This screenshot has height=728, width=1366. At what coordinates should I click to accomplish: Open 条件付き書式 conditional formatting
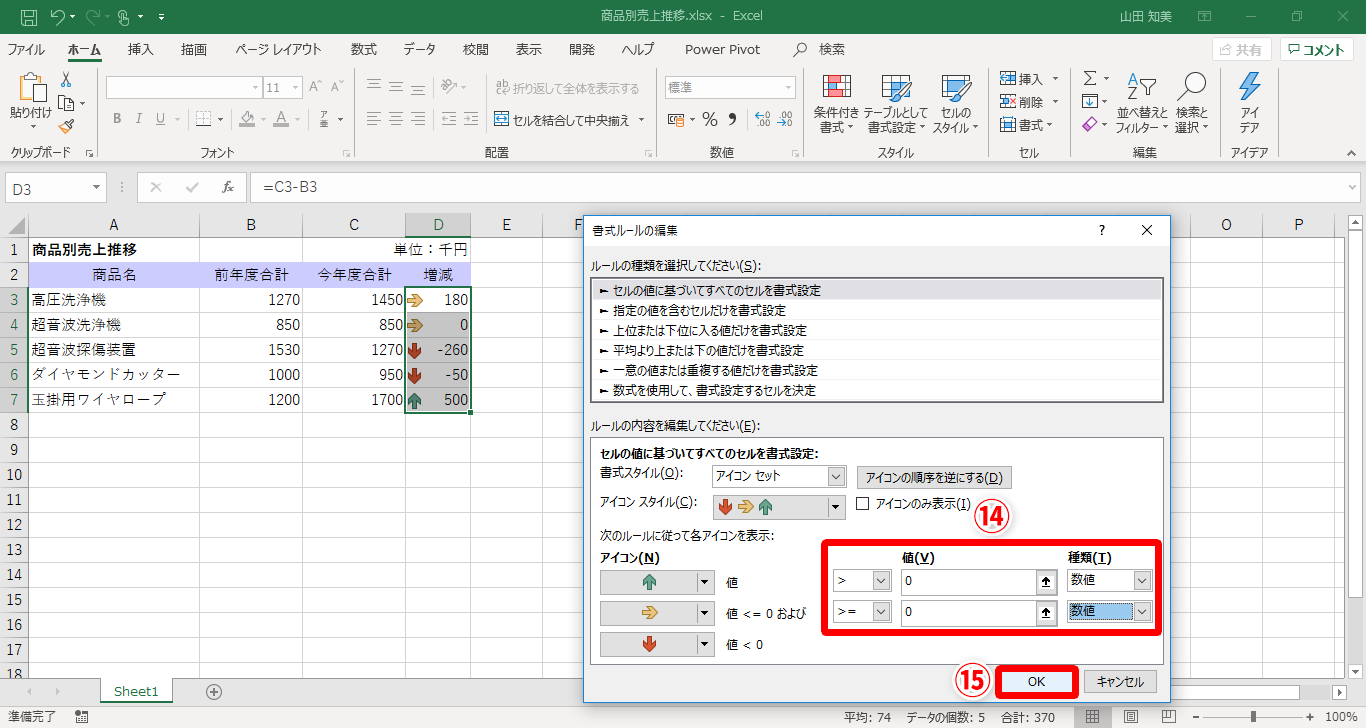click(x=836, y=104)
